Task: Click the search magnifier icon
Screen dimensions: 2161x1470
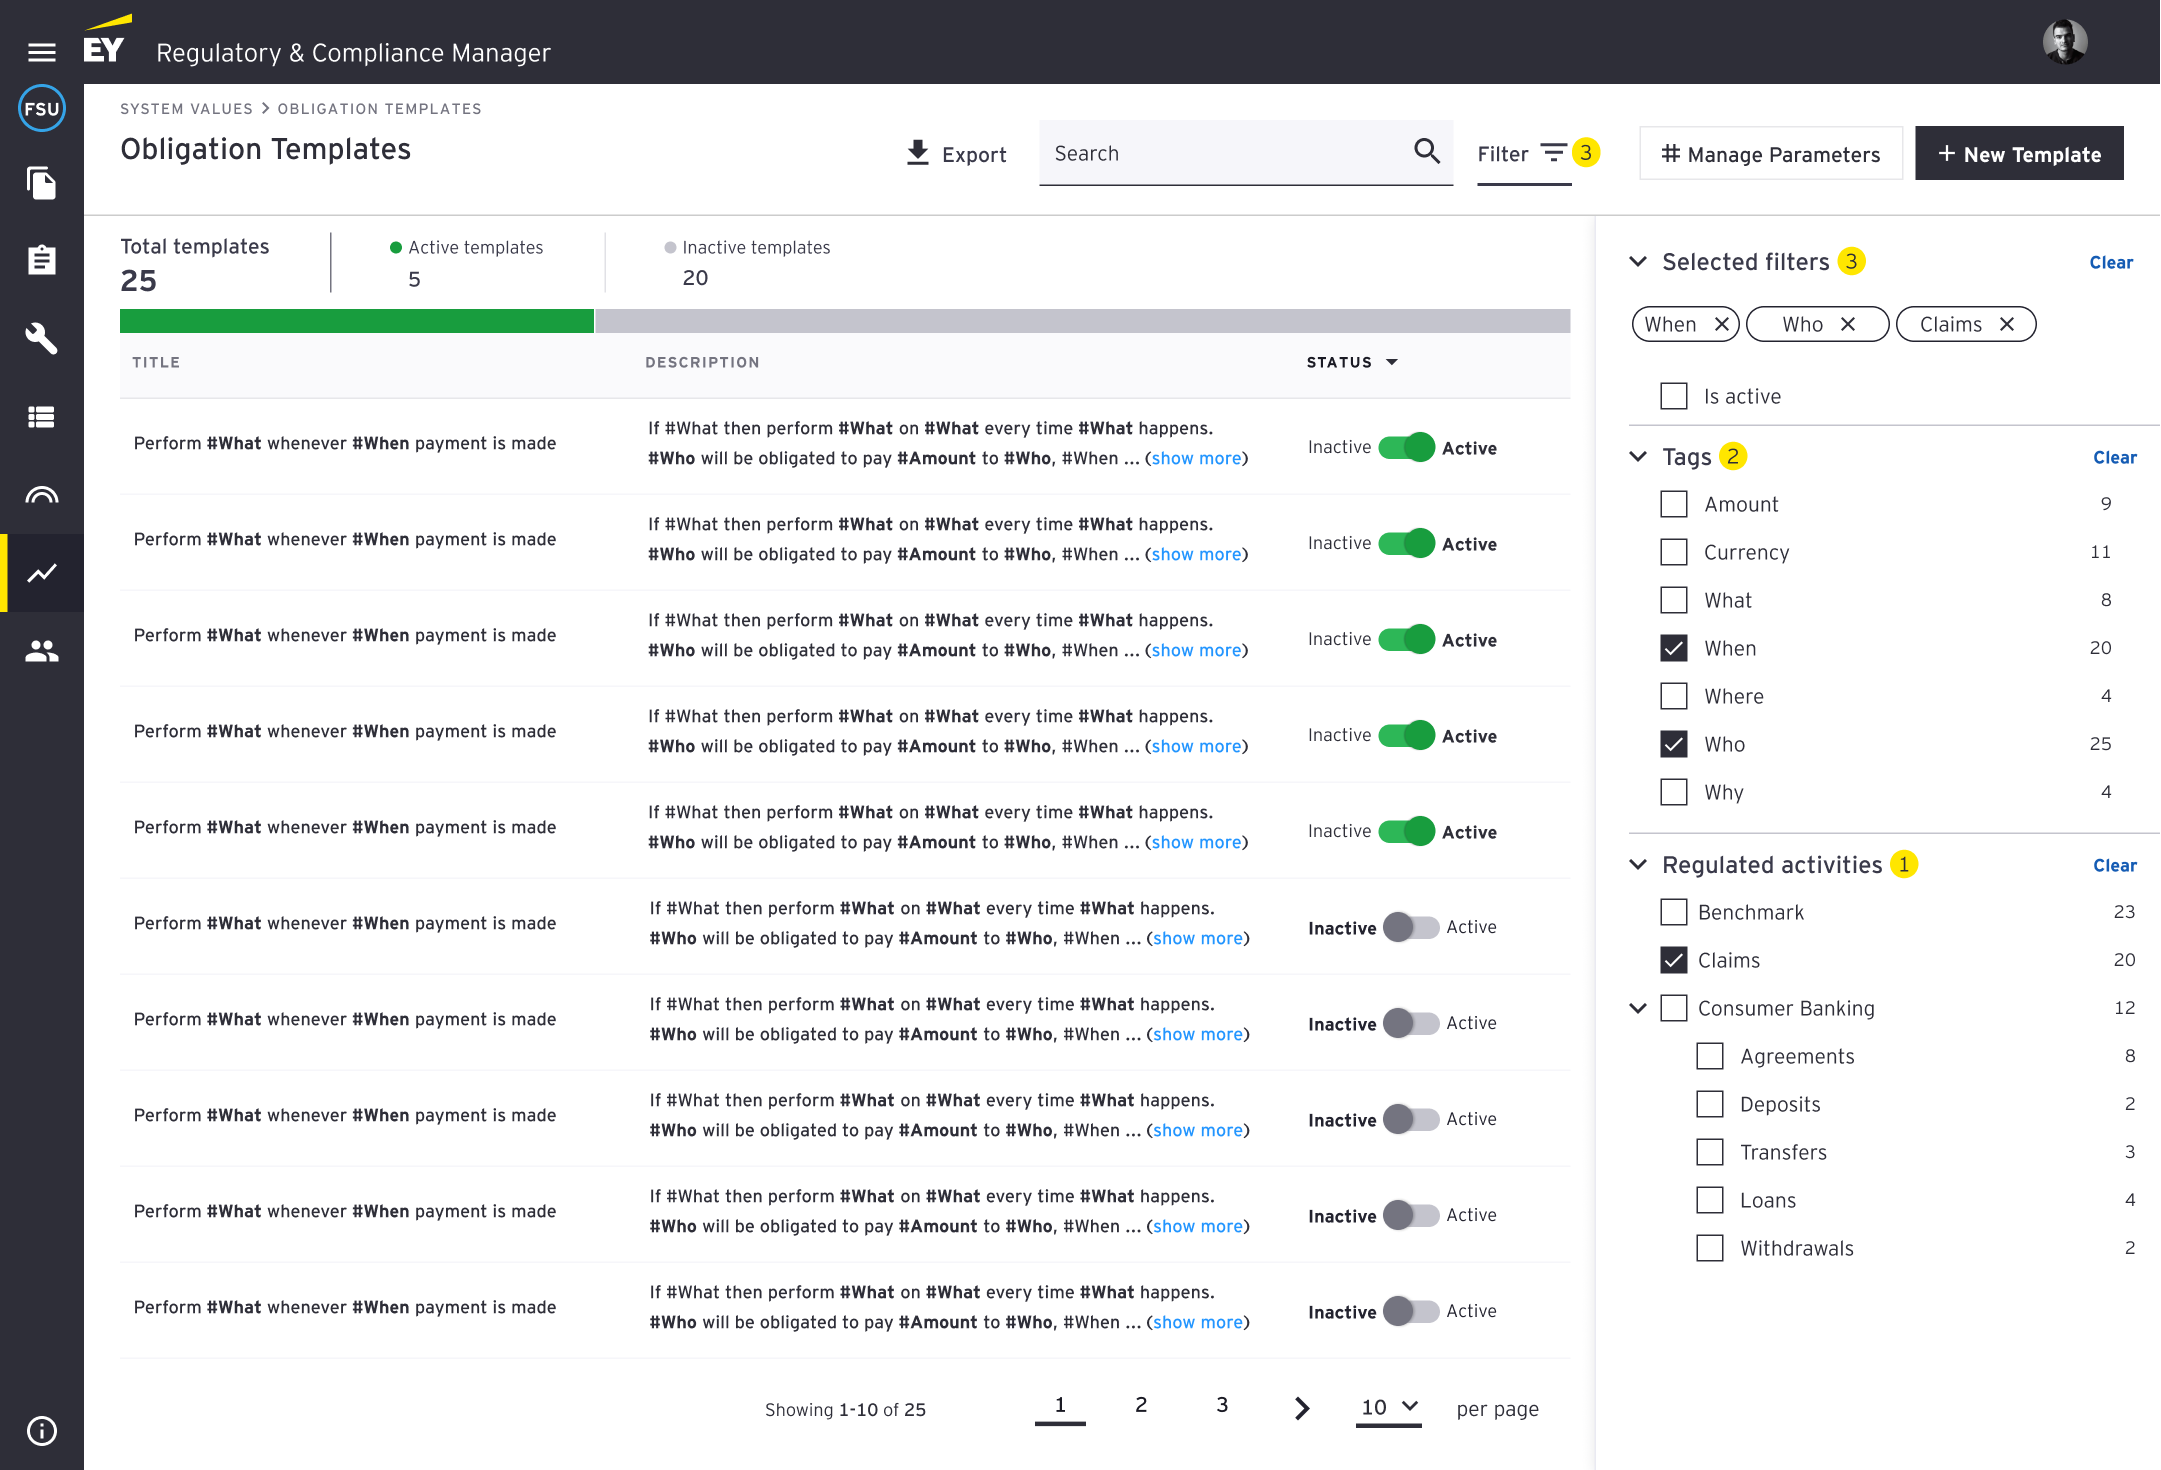Action: point(1426,152)
